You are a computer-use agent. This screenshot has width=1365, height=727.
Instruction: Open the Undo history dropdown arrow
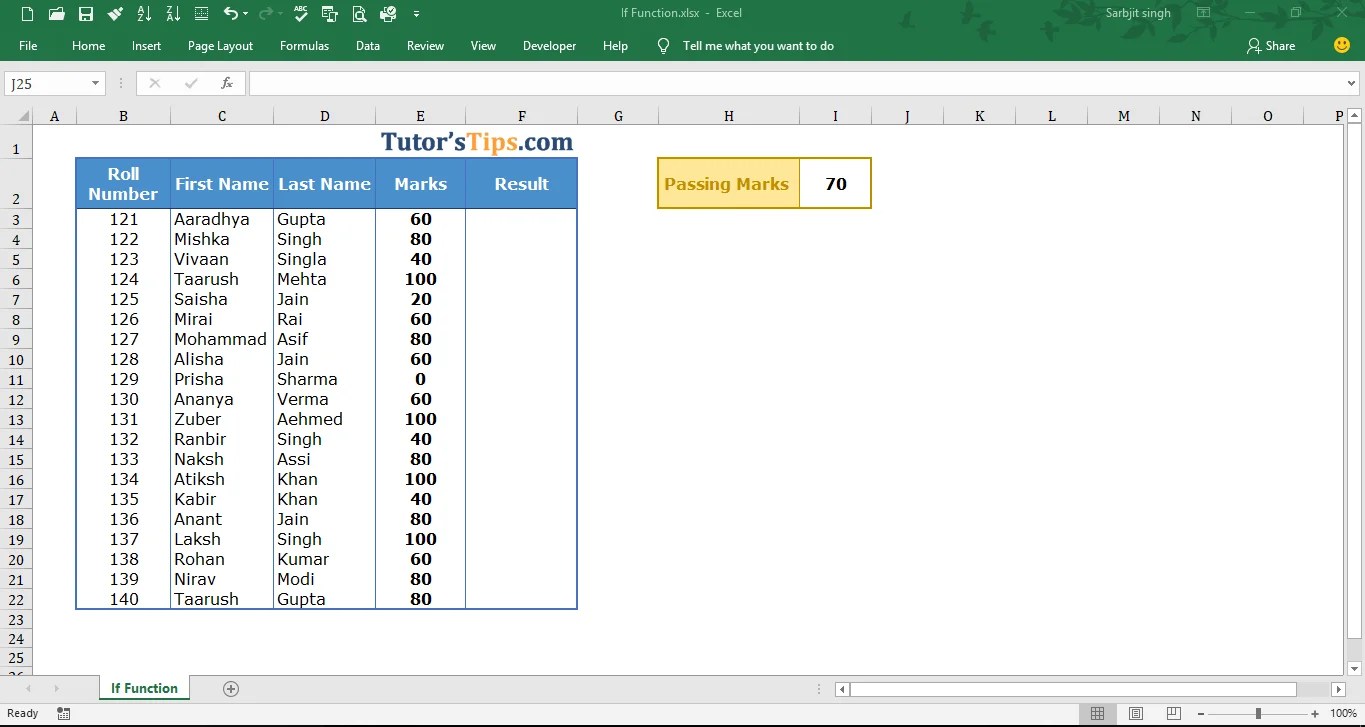(x=244, y=13)
